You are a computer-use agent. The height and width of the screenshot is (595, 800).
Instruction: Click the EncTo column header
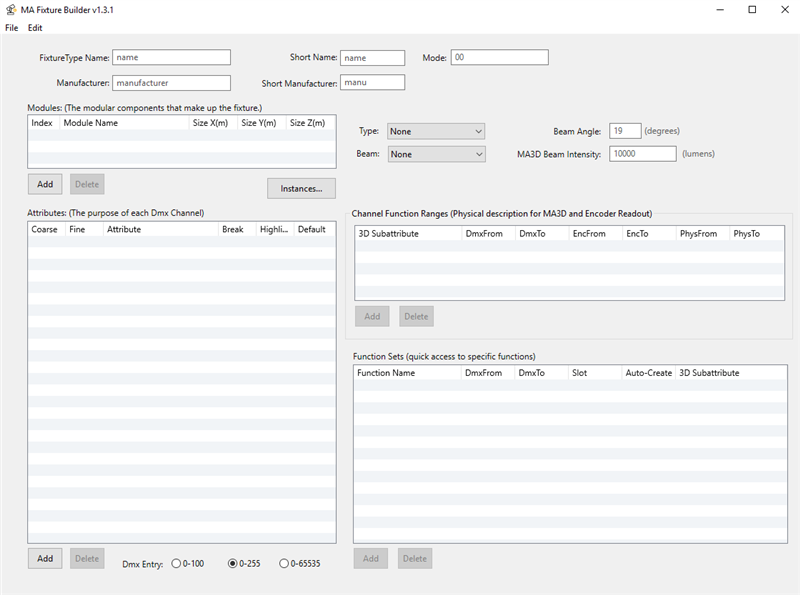649,234
